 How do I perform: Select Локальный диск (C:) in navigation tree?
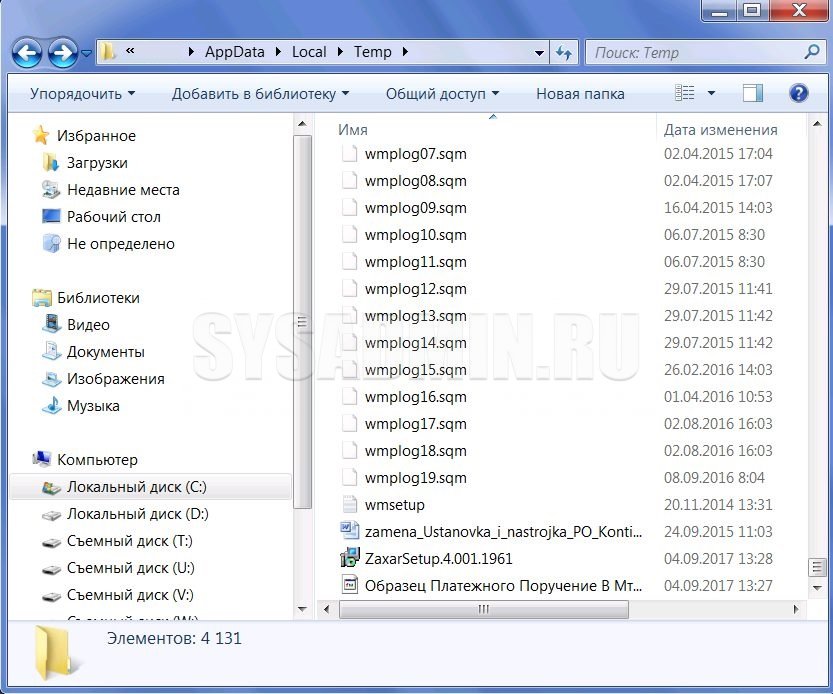[136, 487]
